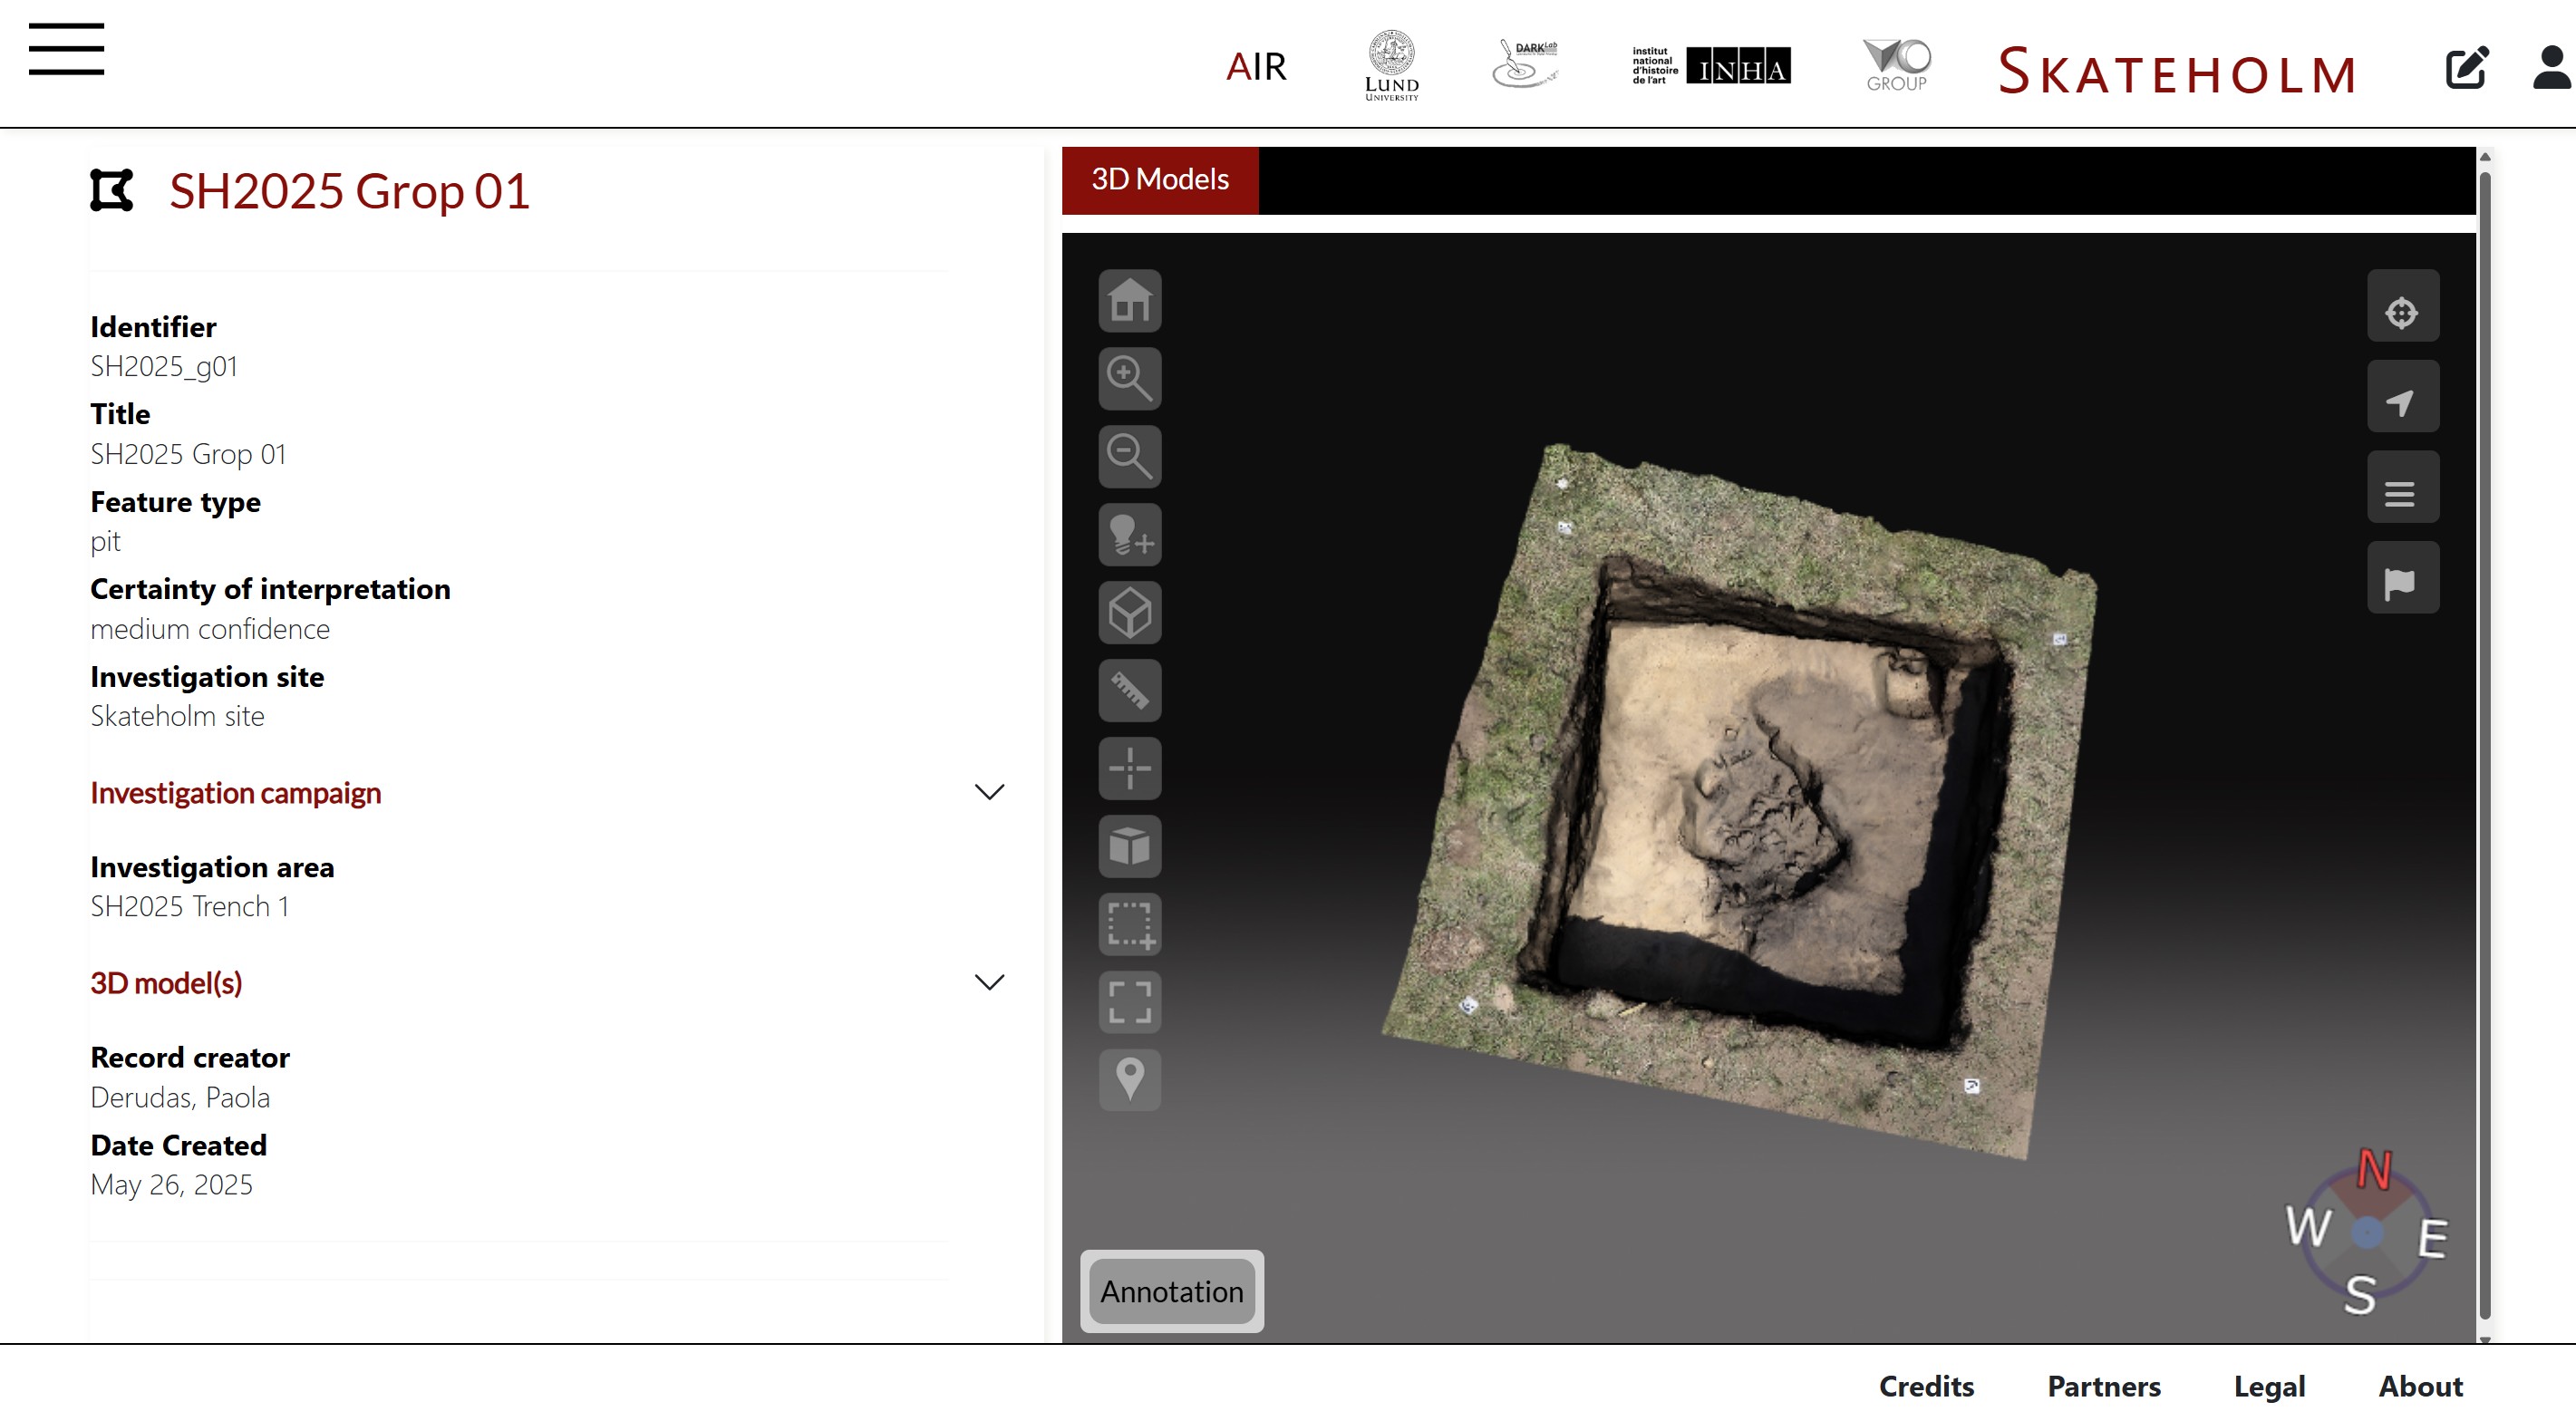Toggle the solid box section tool
The image size is (2576, 1421).
[x=1130, y=846]
